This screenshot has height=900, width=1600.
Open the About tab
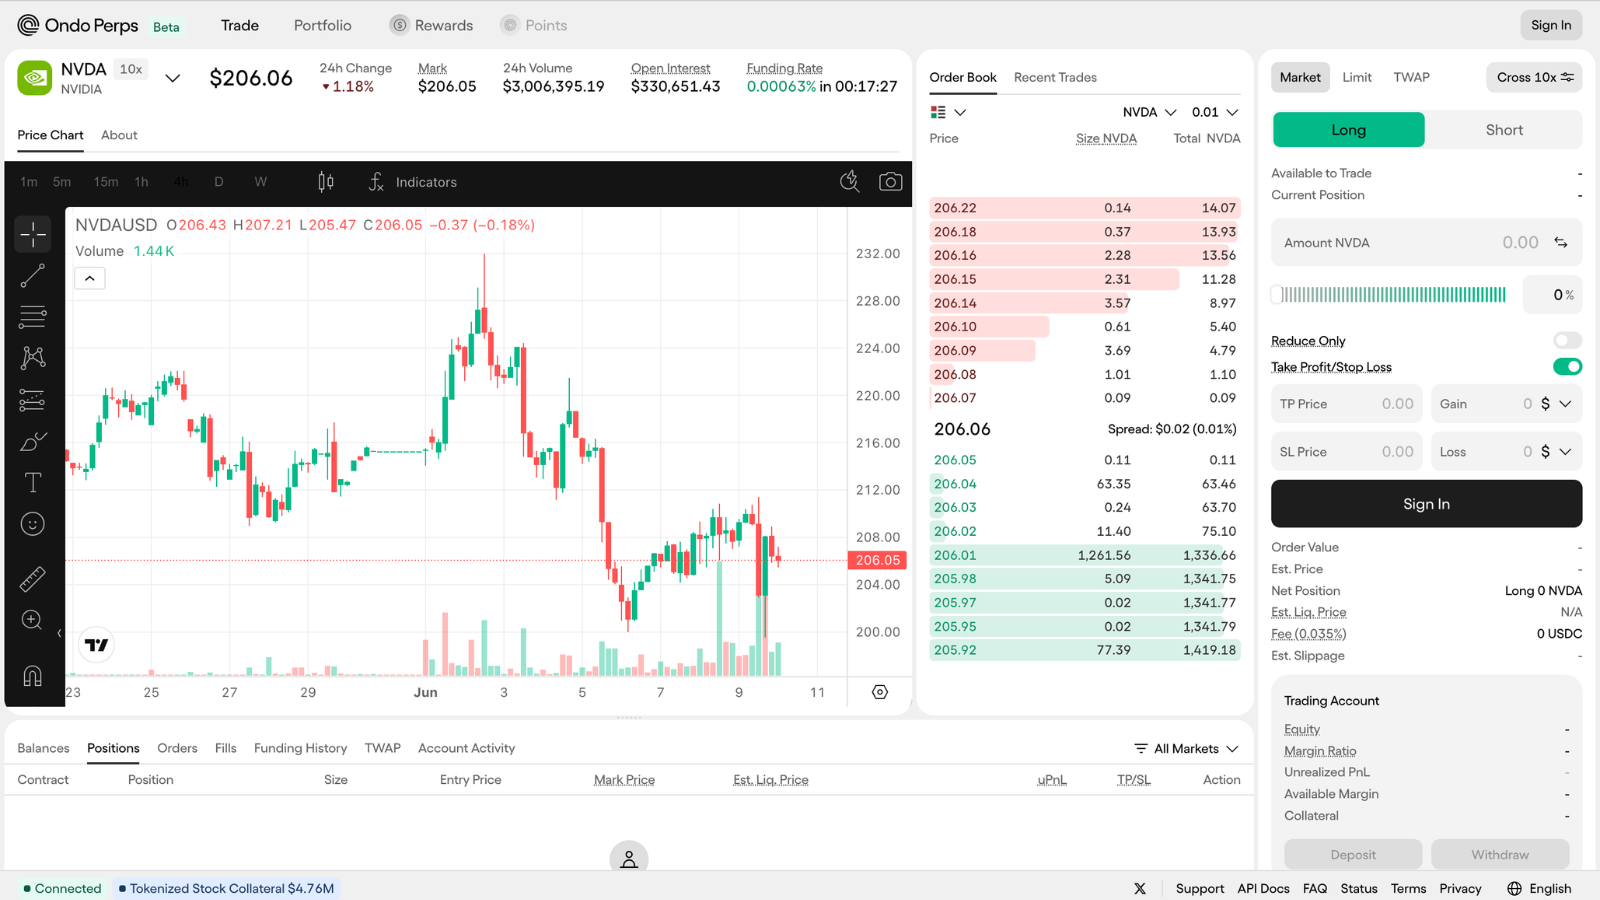119,135
